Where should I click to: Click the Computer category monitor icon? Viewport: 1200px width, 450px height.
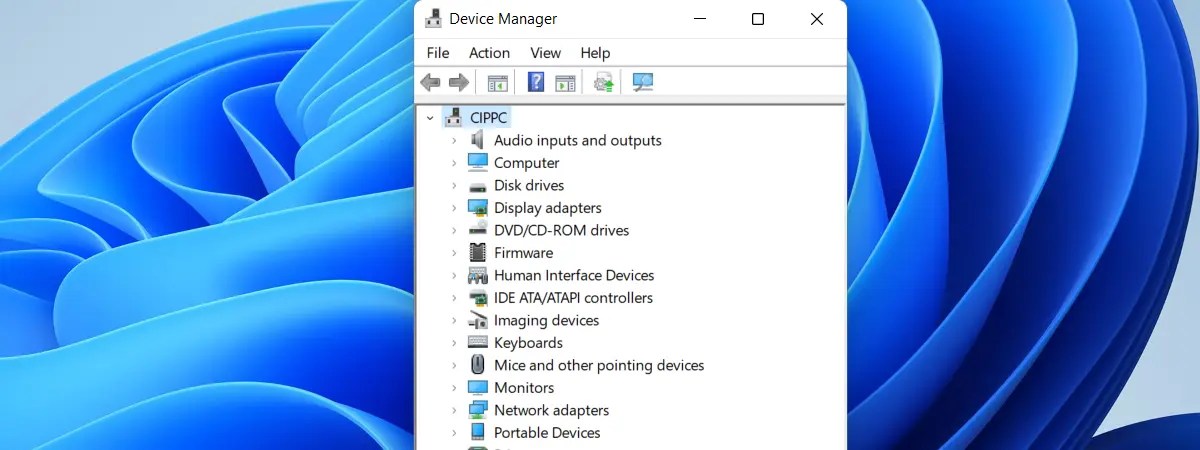pos(477,162)
